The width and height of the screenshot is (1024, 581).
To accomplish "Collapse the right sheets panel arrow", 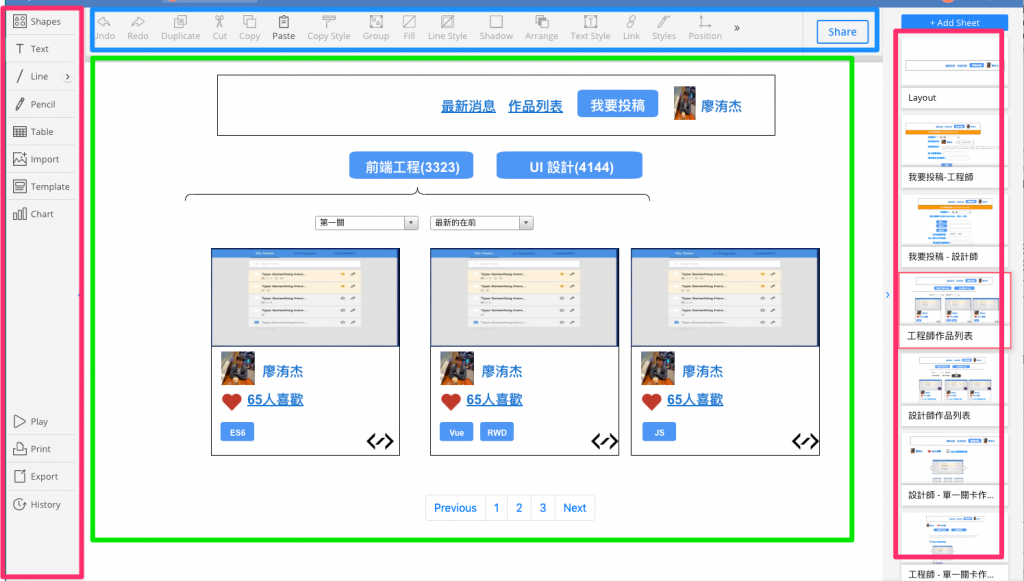I will [887, 295].
